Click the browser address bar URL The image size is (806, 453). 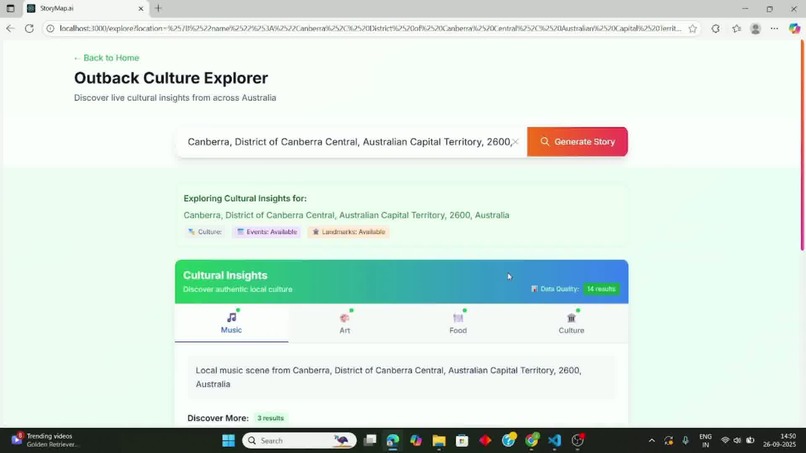click(x=370, y=29)
